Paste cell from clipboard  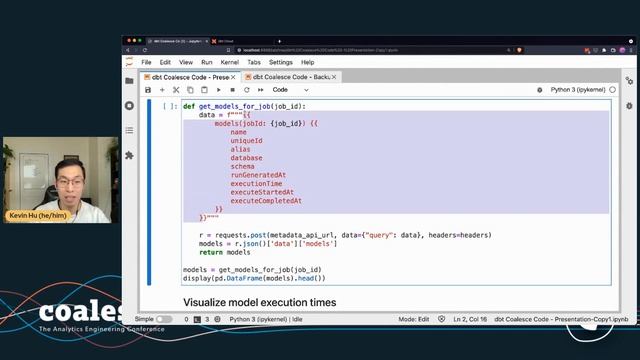click(204, 90)
